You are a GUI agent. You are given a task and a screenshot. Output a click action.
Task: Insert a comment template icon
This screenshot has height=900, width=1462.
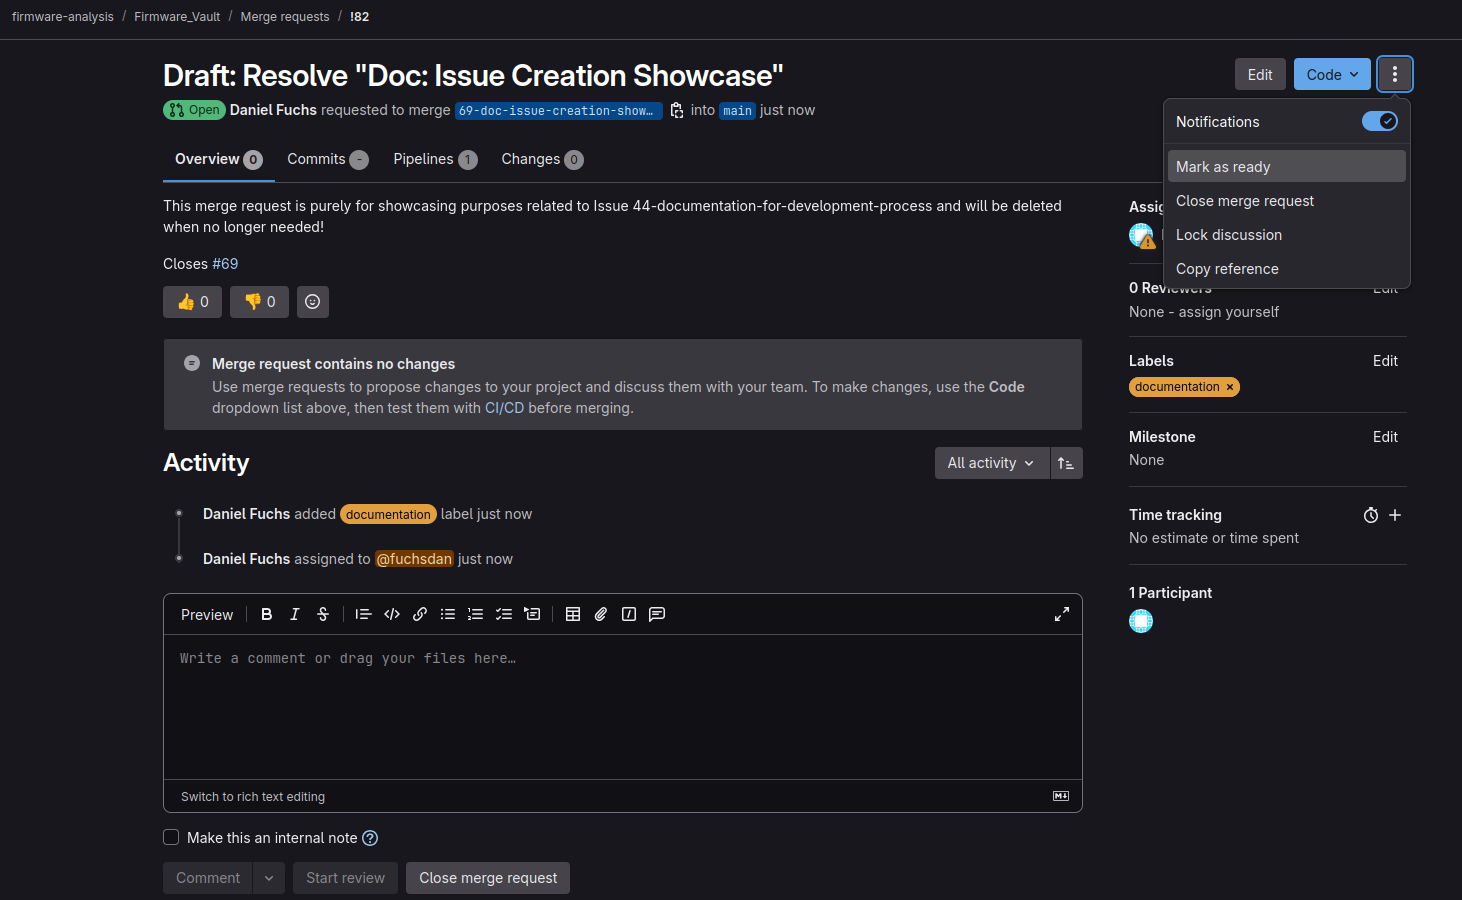(657, 614)
